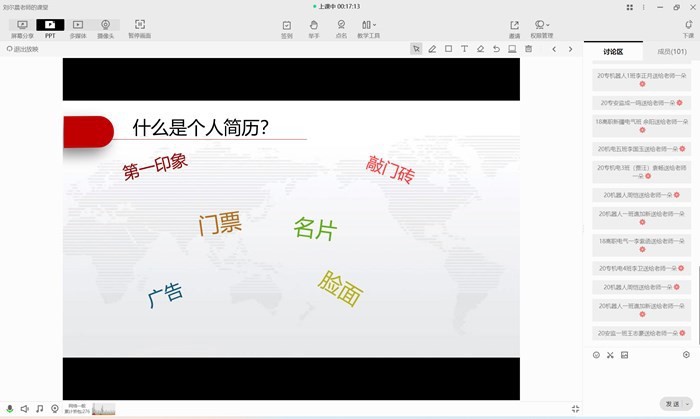This screenshot has width=700, height=419.
Task: Select the pen drawing tool
Action: pyautogui.click(x=432, y=48)
